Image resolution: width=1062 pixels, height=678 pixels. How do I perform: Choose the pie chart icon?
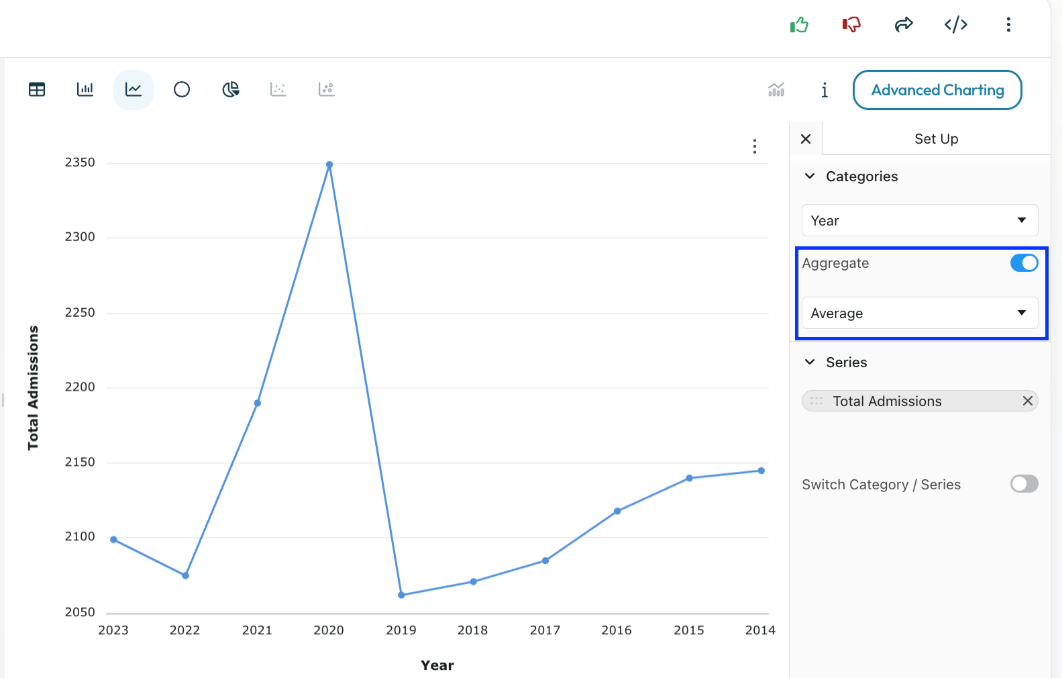click(231, 90)
